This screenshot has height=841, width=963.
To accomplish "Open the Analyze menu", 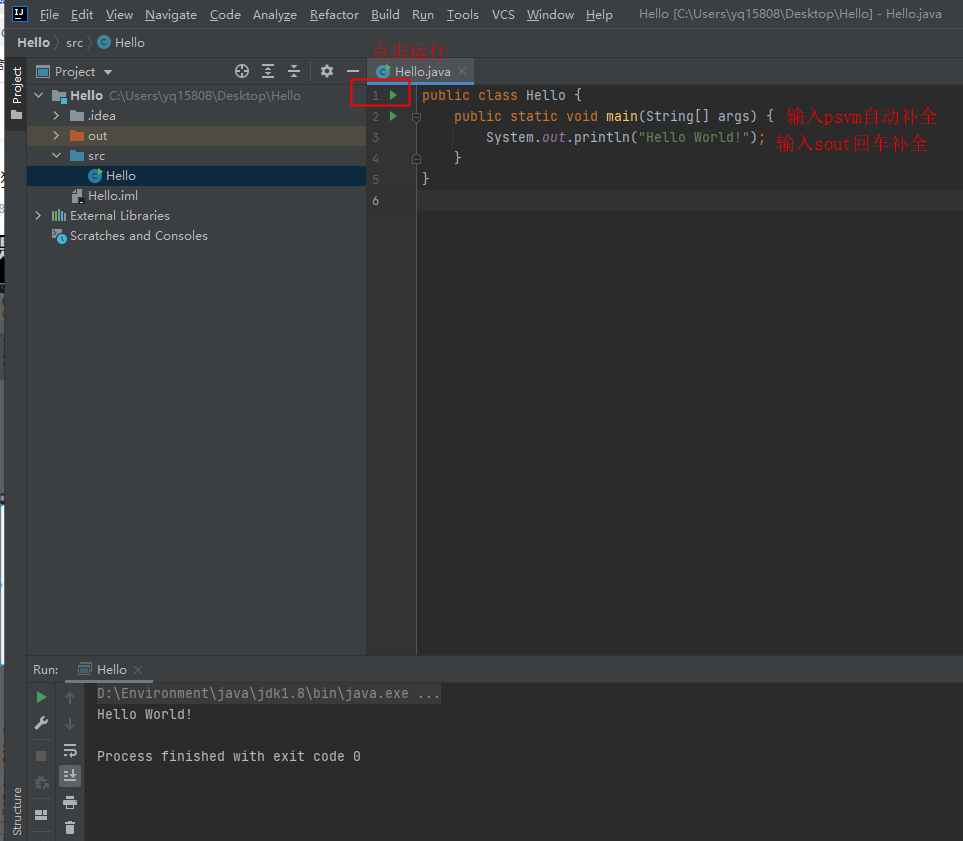I will pyautogui.click(x=275, y=14).
